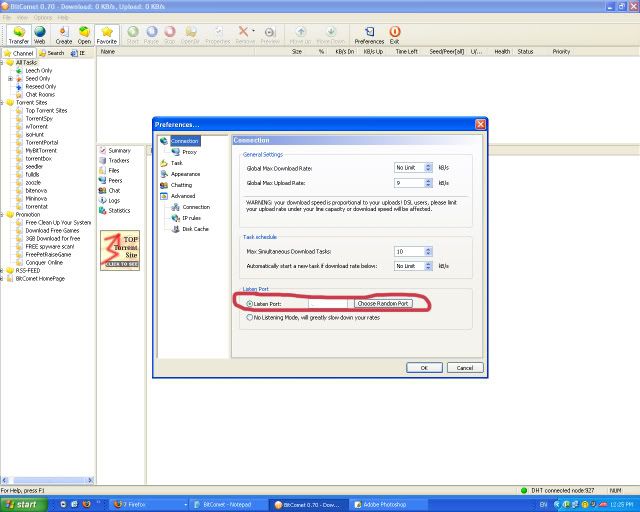The image size is (640, 512).
Task: Select Disk Cache under Advanced
Action: (195, 229)
